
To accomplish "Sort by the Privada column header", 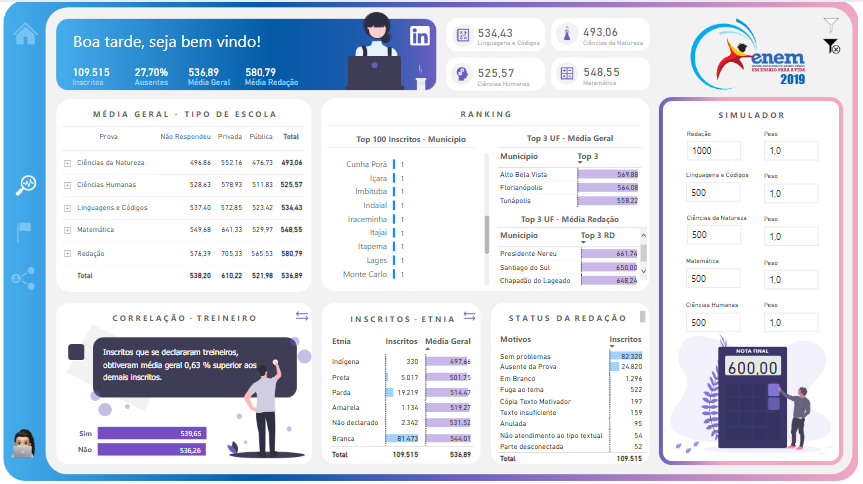I will tap(229, 136).
